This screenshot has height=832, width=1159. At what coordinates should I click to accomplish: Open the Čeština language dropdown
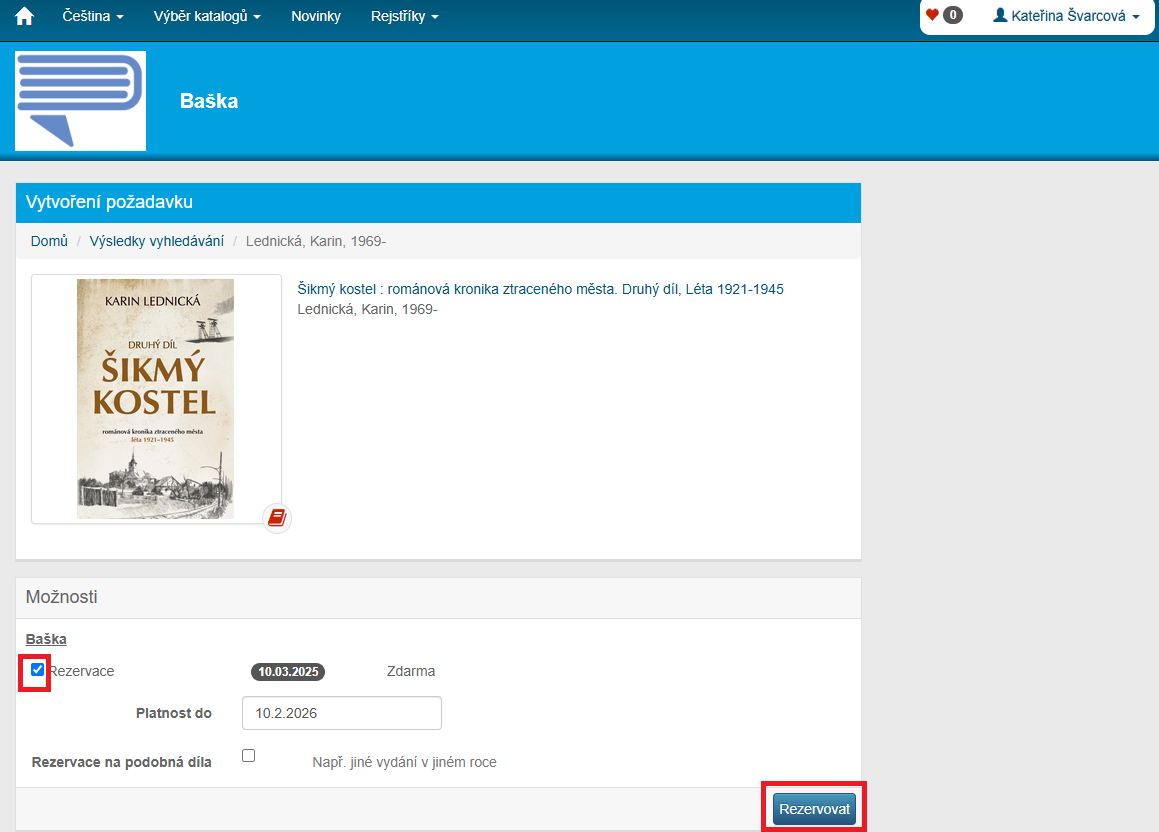(x=92, y=16)
